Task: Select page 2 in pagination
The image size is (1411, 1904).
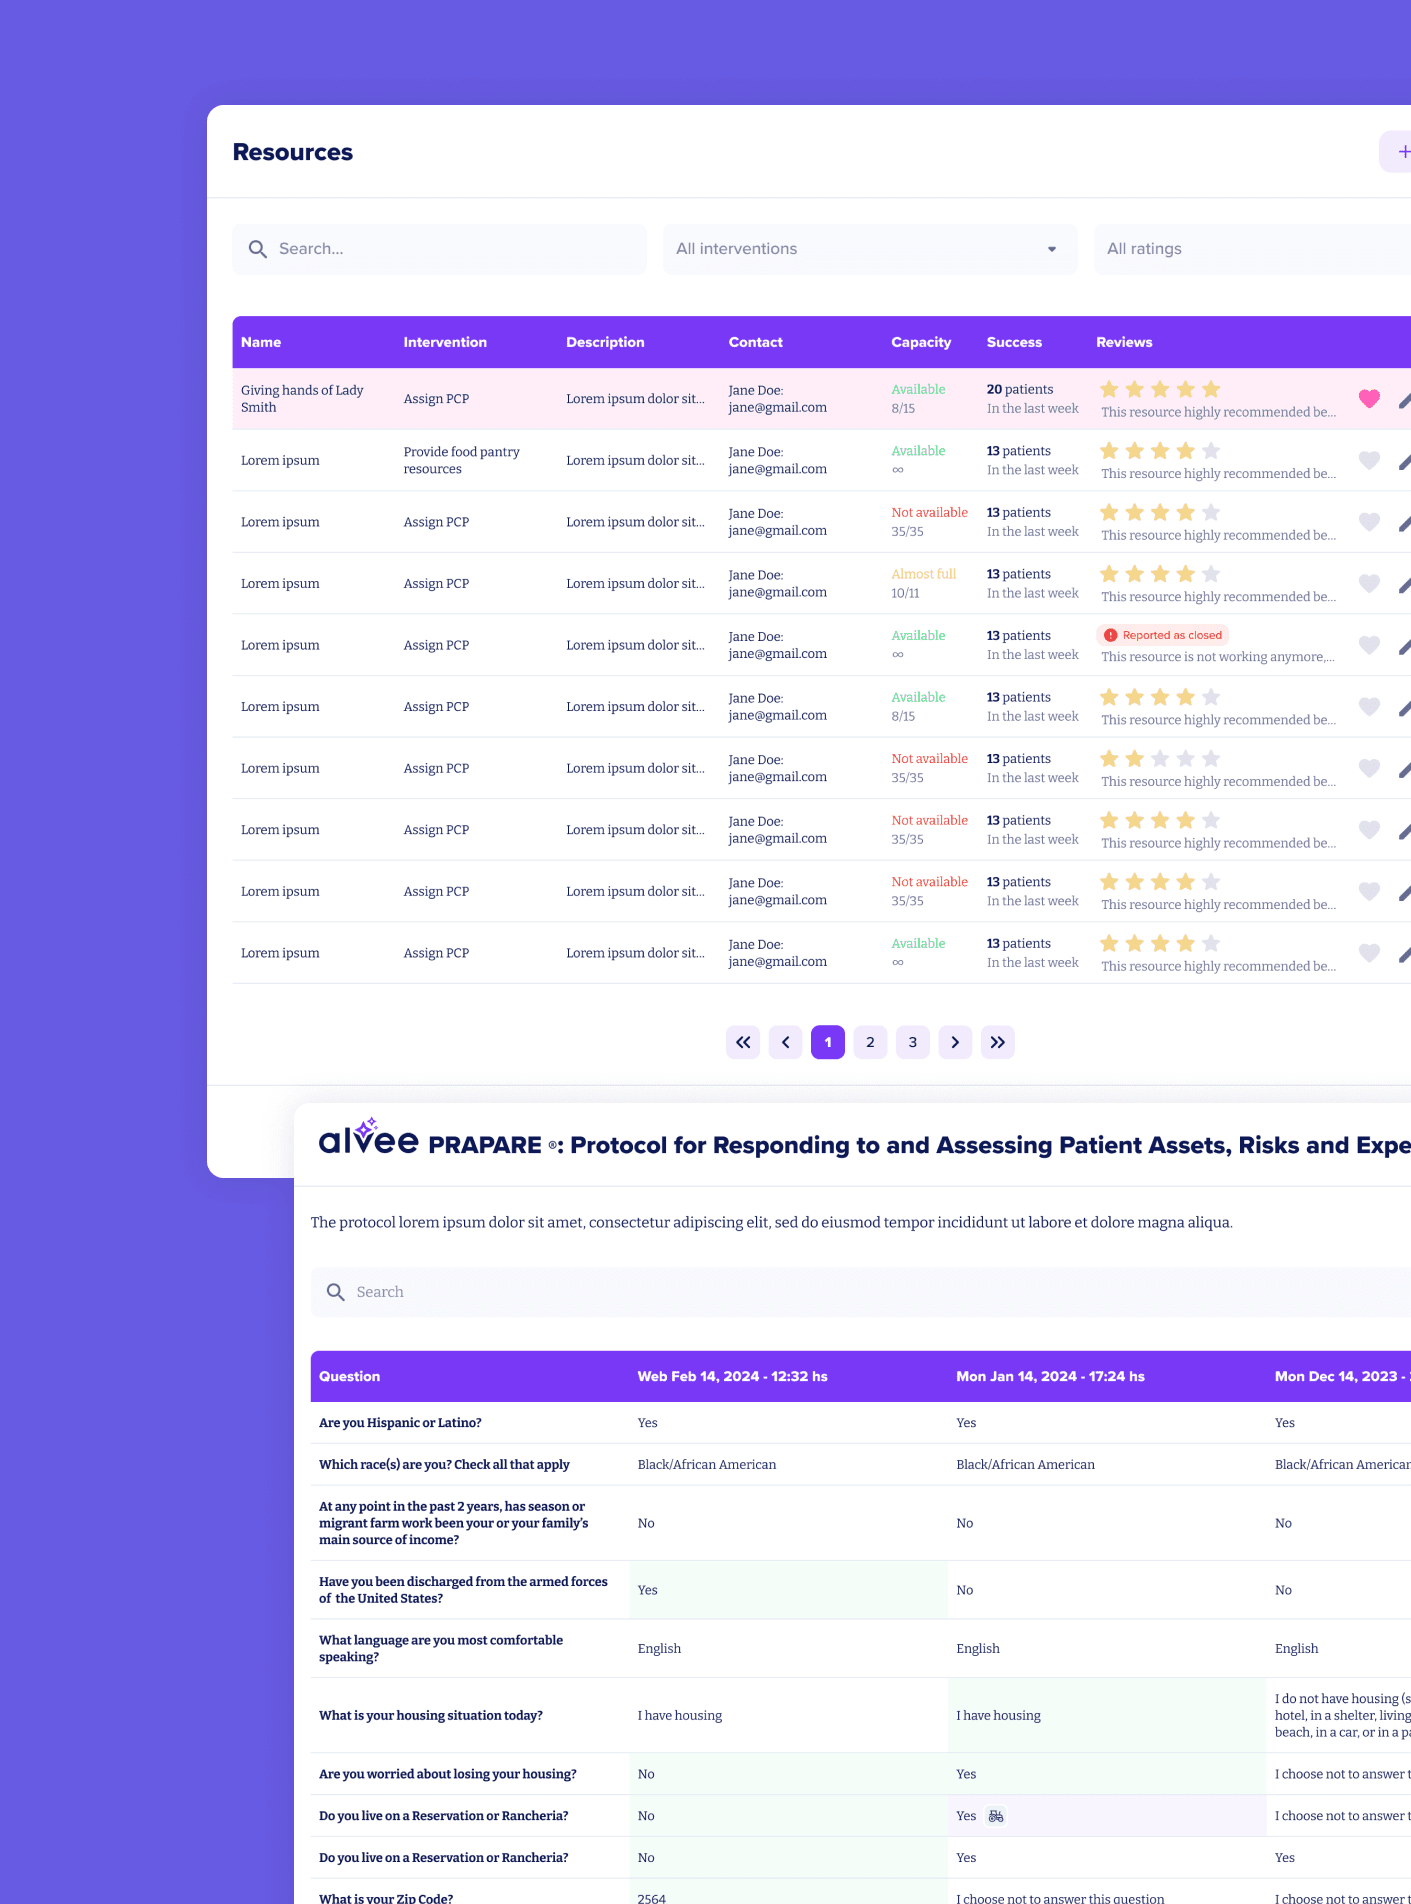Action: 870,1042
